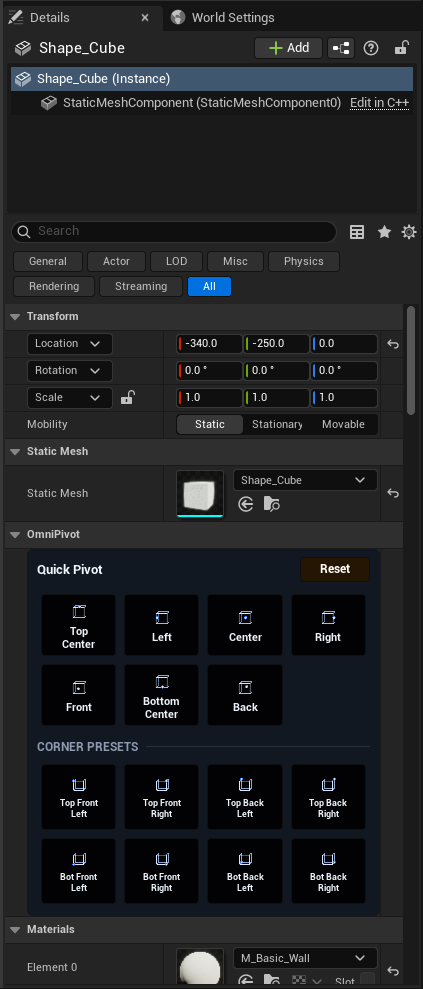Browse to Shape_Cube in Content Browser
This screenshot has width=423, height=989.
click(272, 504)
